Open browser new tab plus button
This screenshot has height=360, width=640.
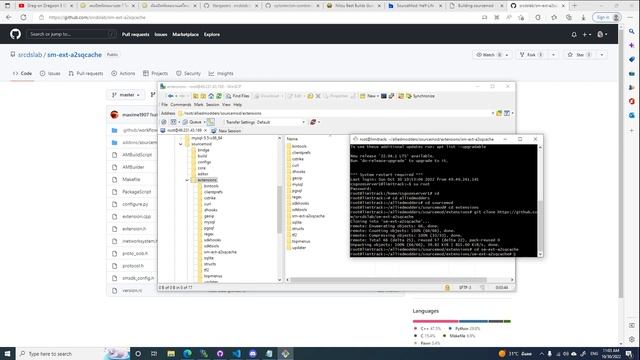pos(574,6)
